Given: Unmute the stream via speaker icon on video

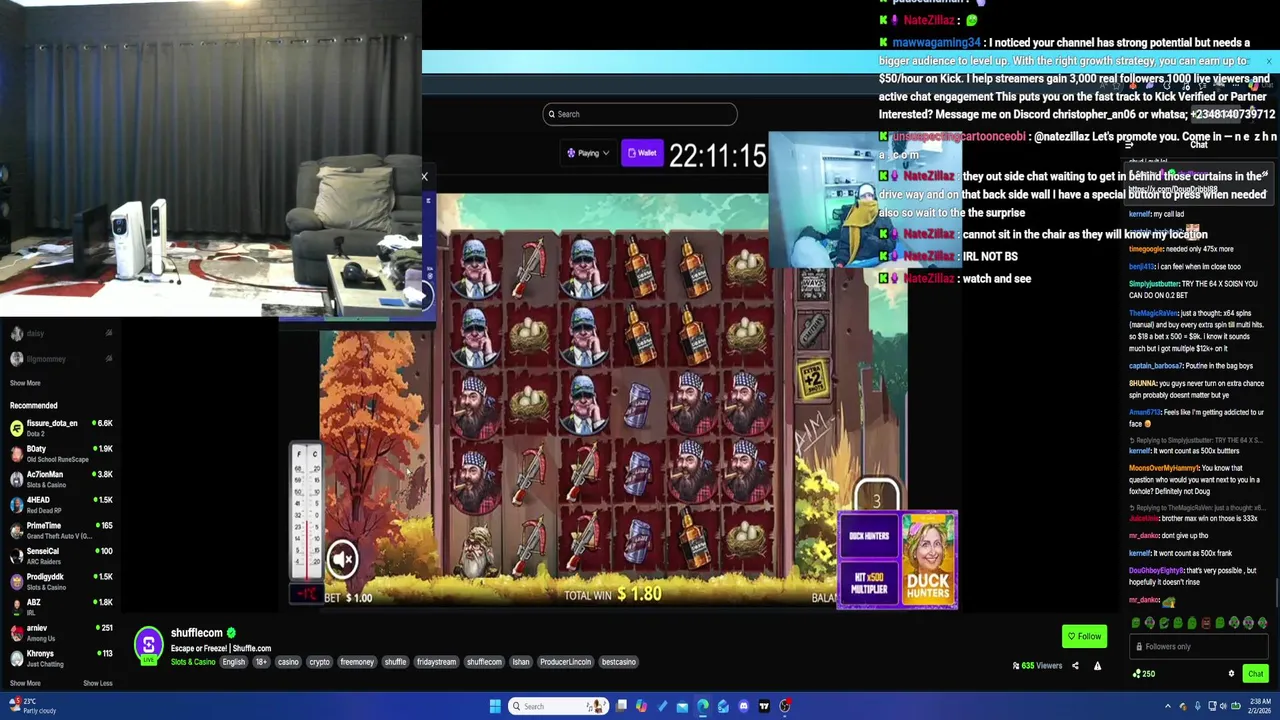Looking at the screenshot, I should click(x=342, y=559).
